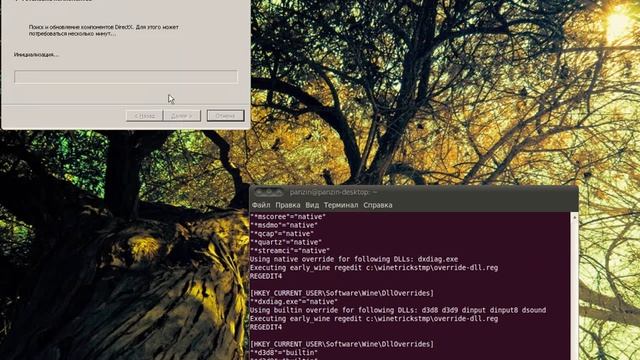This screenshot has width=640, height=360.
Task: Click the Инициализация... status text
Action: click(36, 55)
